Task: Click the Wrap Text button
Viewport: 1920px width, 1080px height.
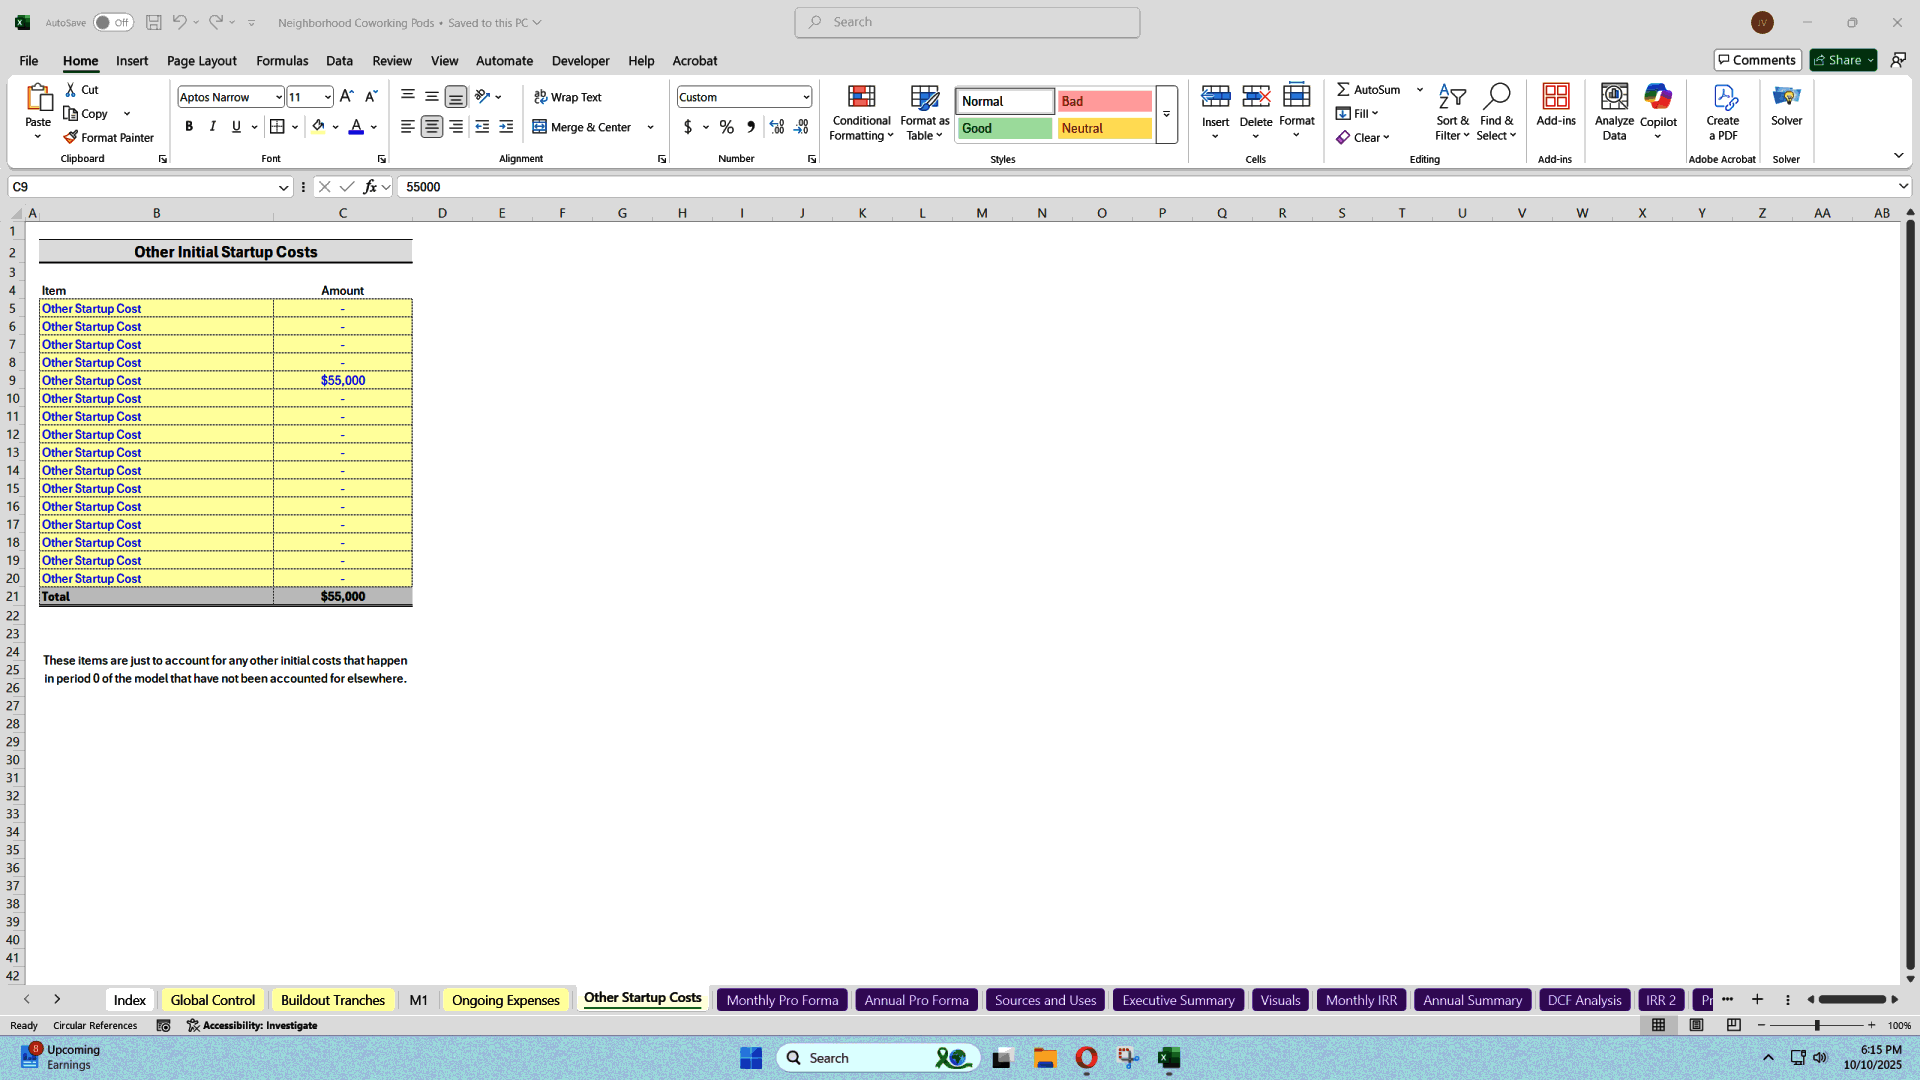Action: click(568, 97)
